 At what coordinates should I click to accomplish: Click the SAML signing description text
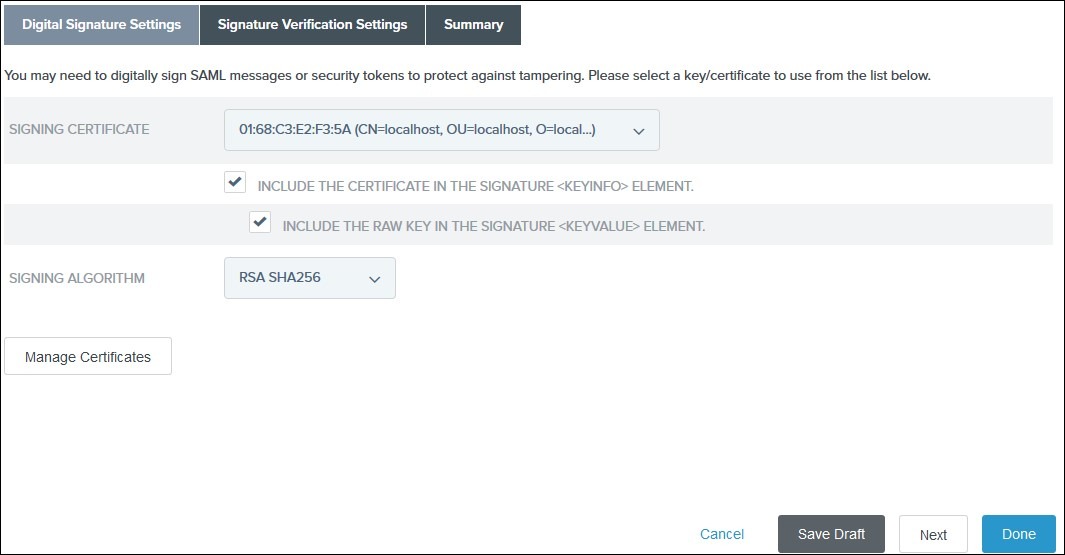click(x=467, y=76)
